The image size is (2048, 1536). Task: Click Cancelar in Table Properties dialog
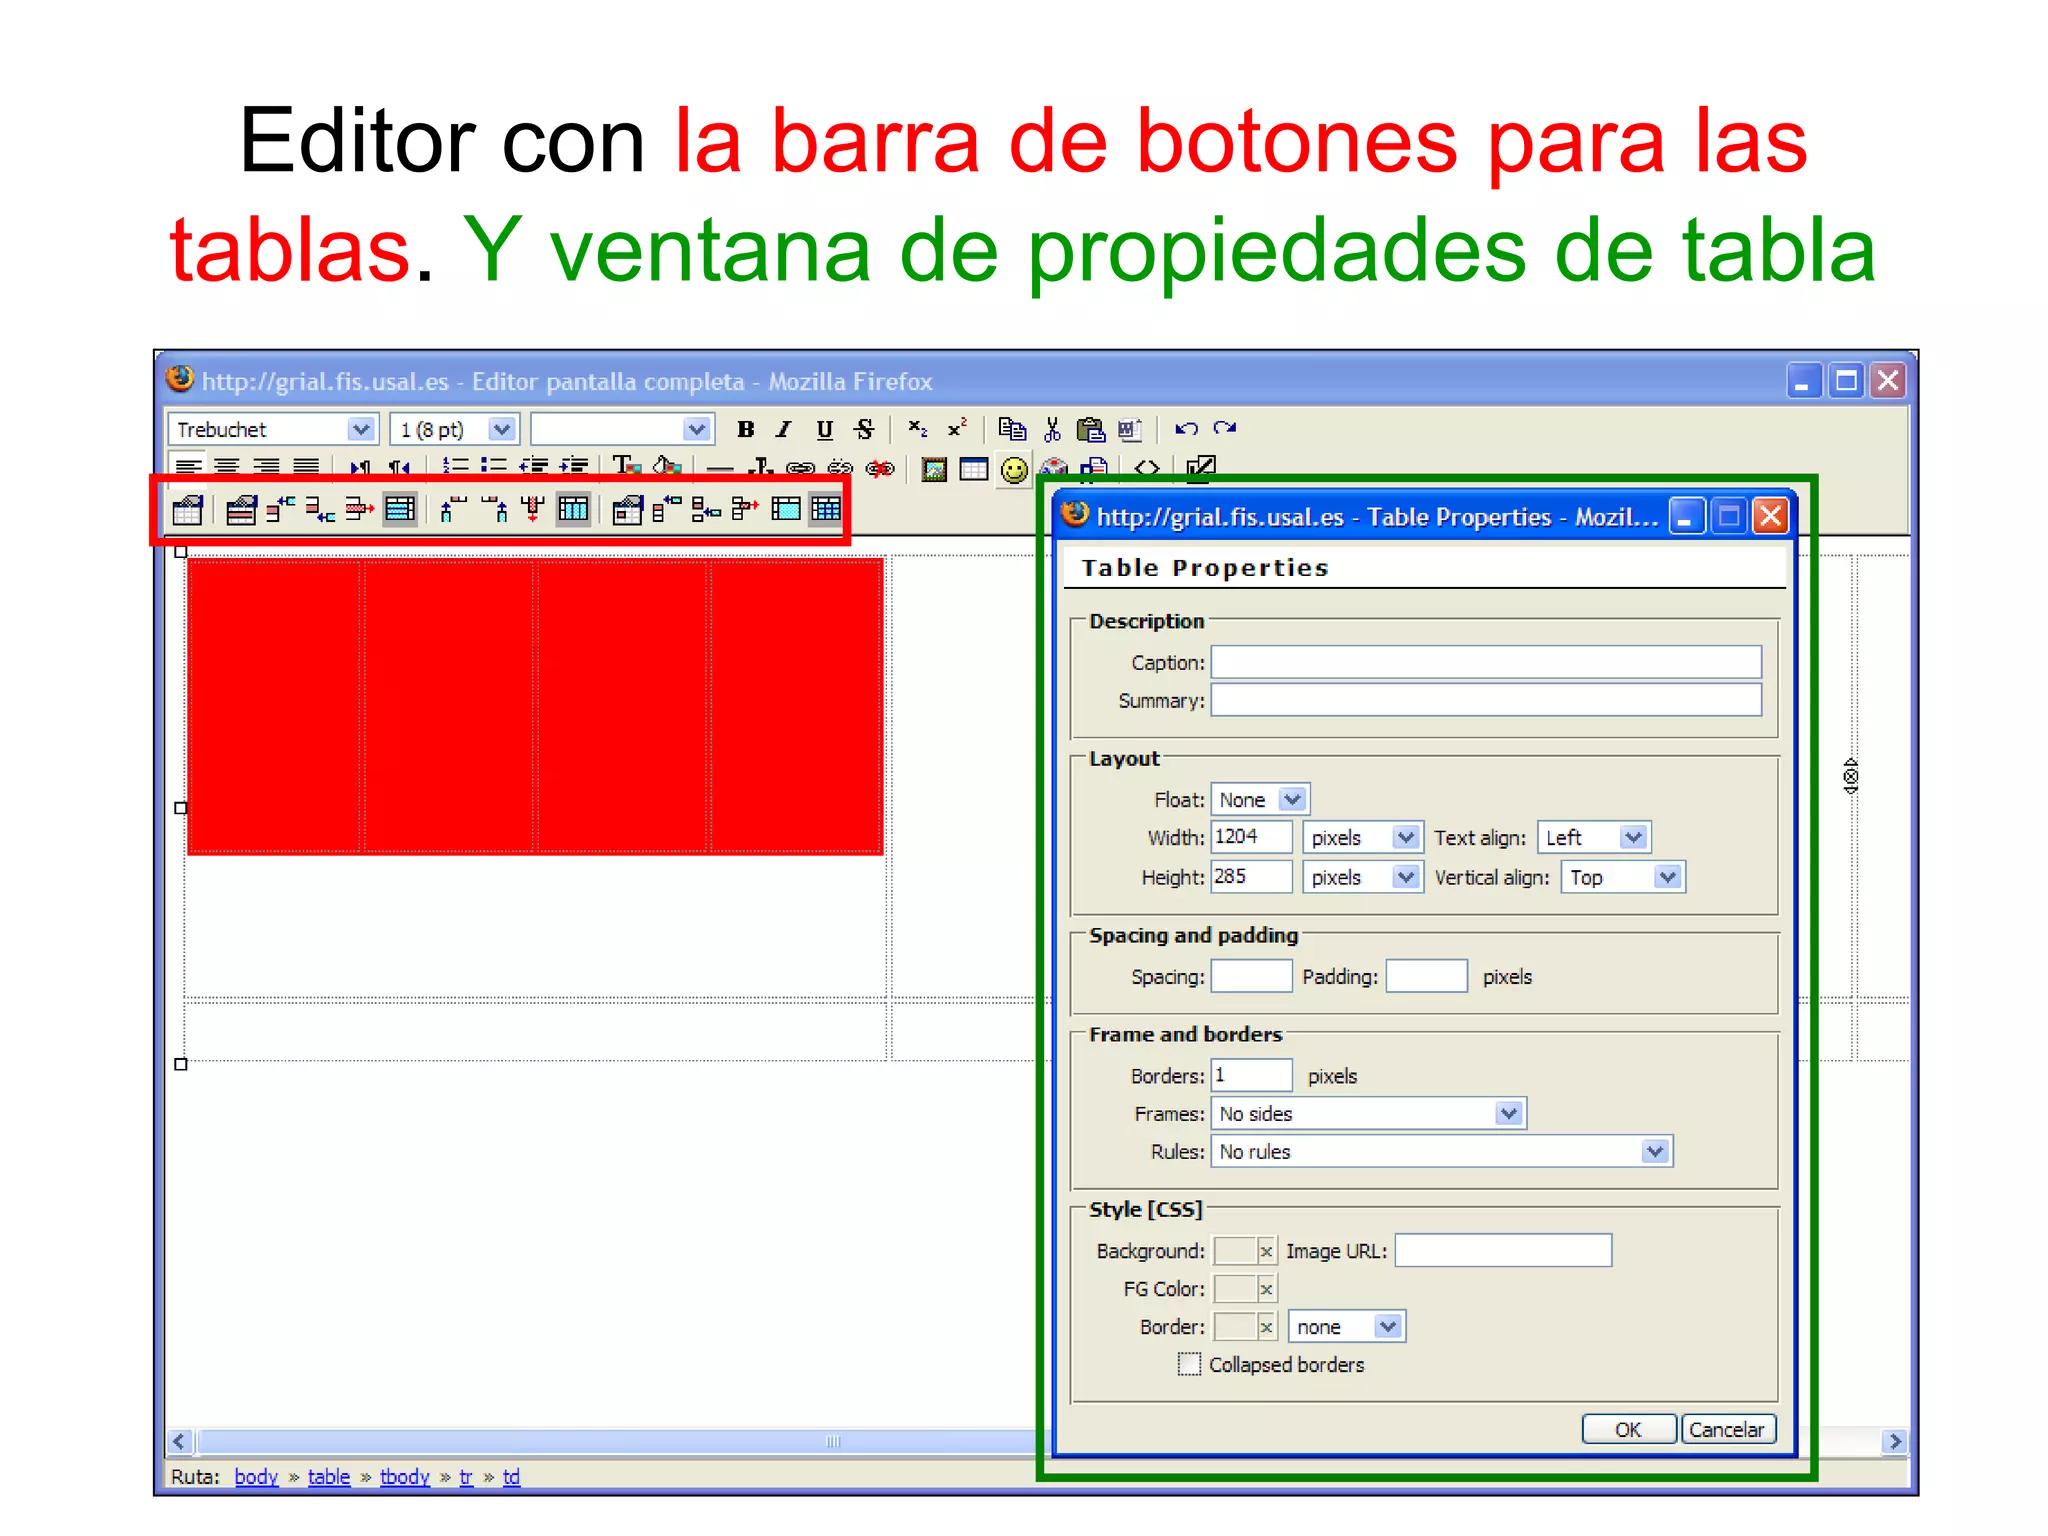[1728, 1430]
